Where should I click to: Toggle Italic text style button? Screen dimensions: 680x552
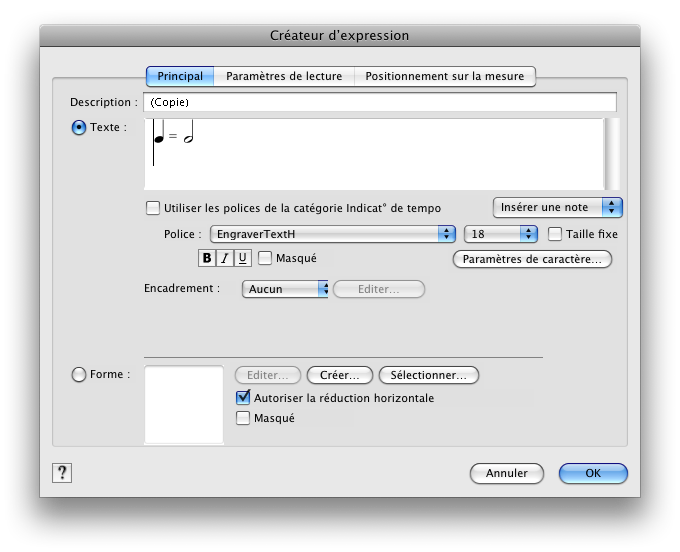click(224, 258)
